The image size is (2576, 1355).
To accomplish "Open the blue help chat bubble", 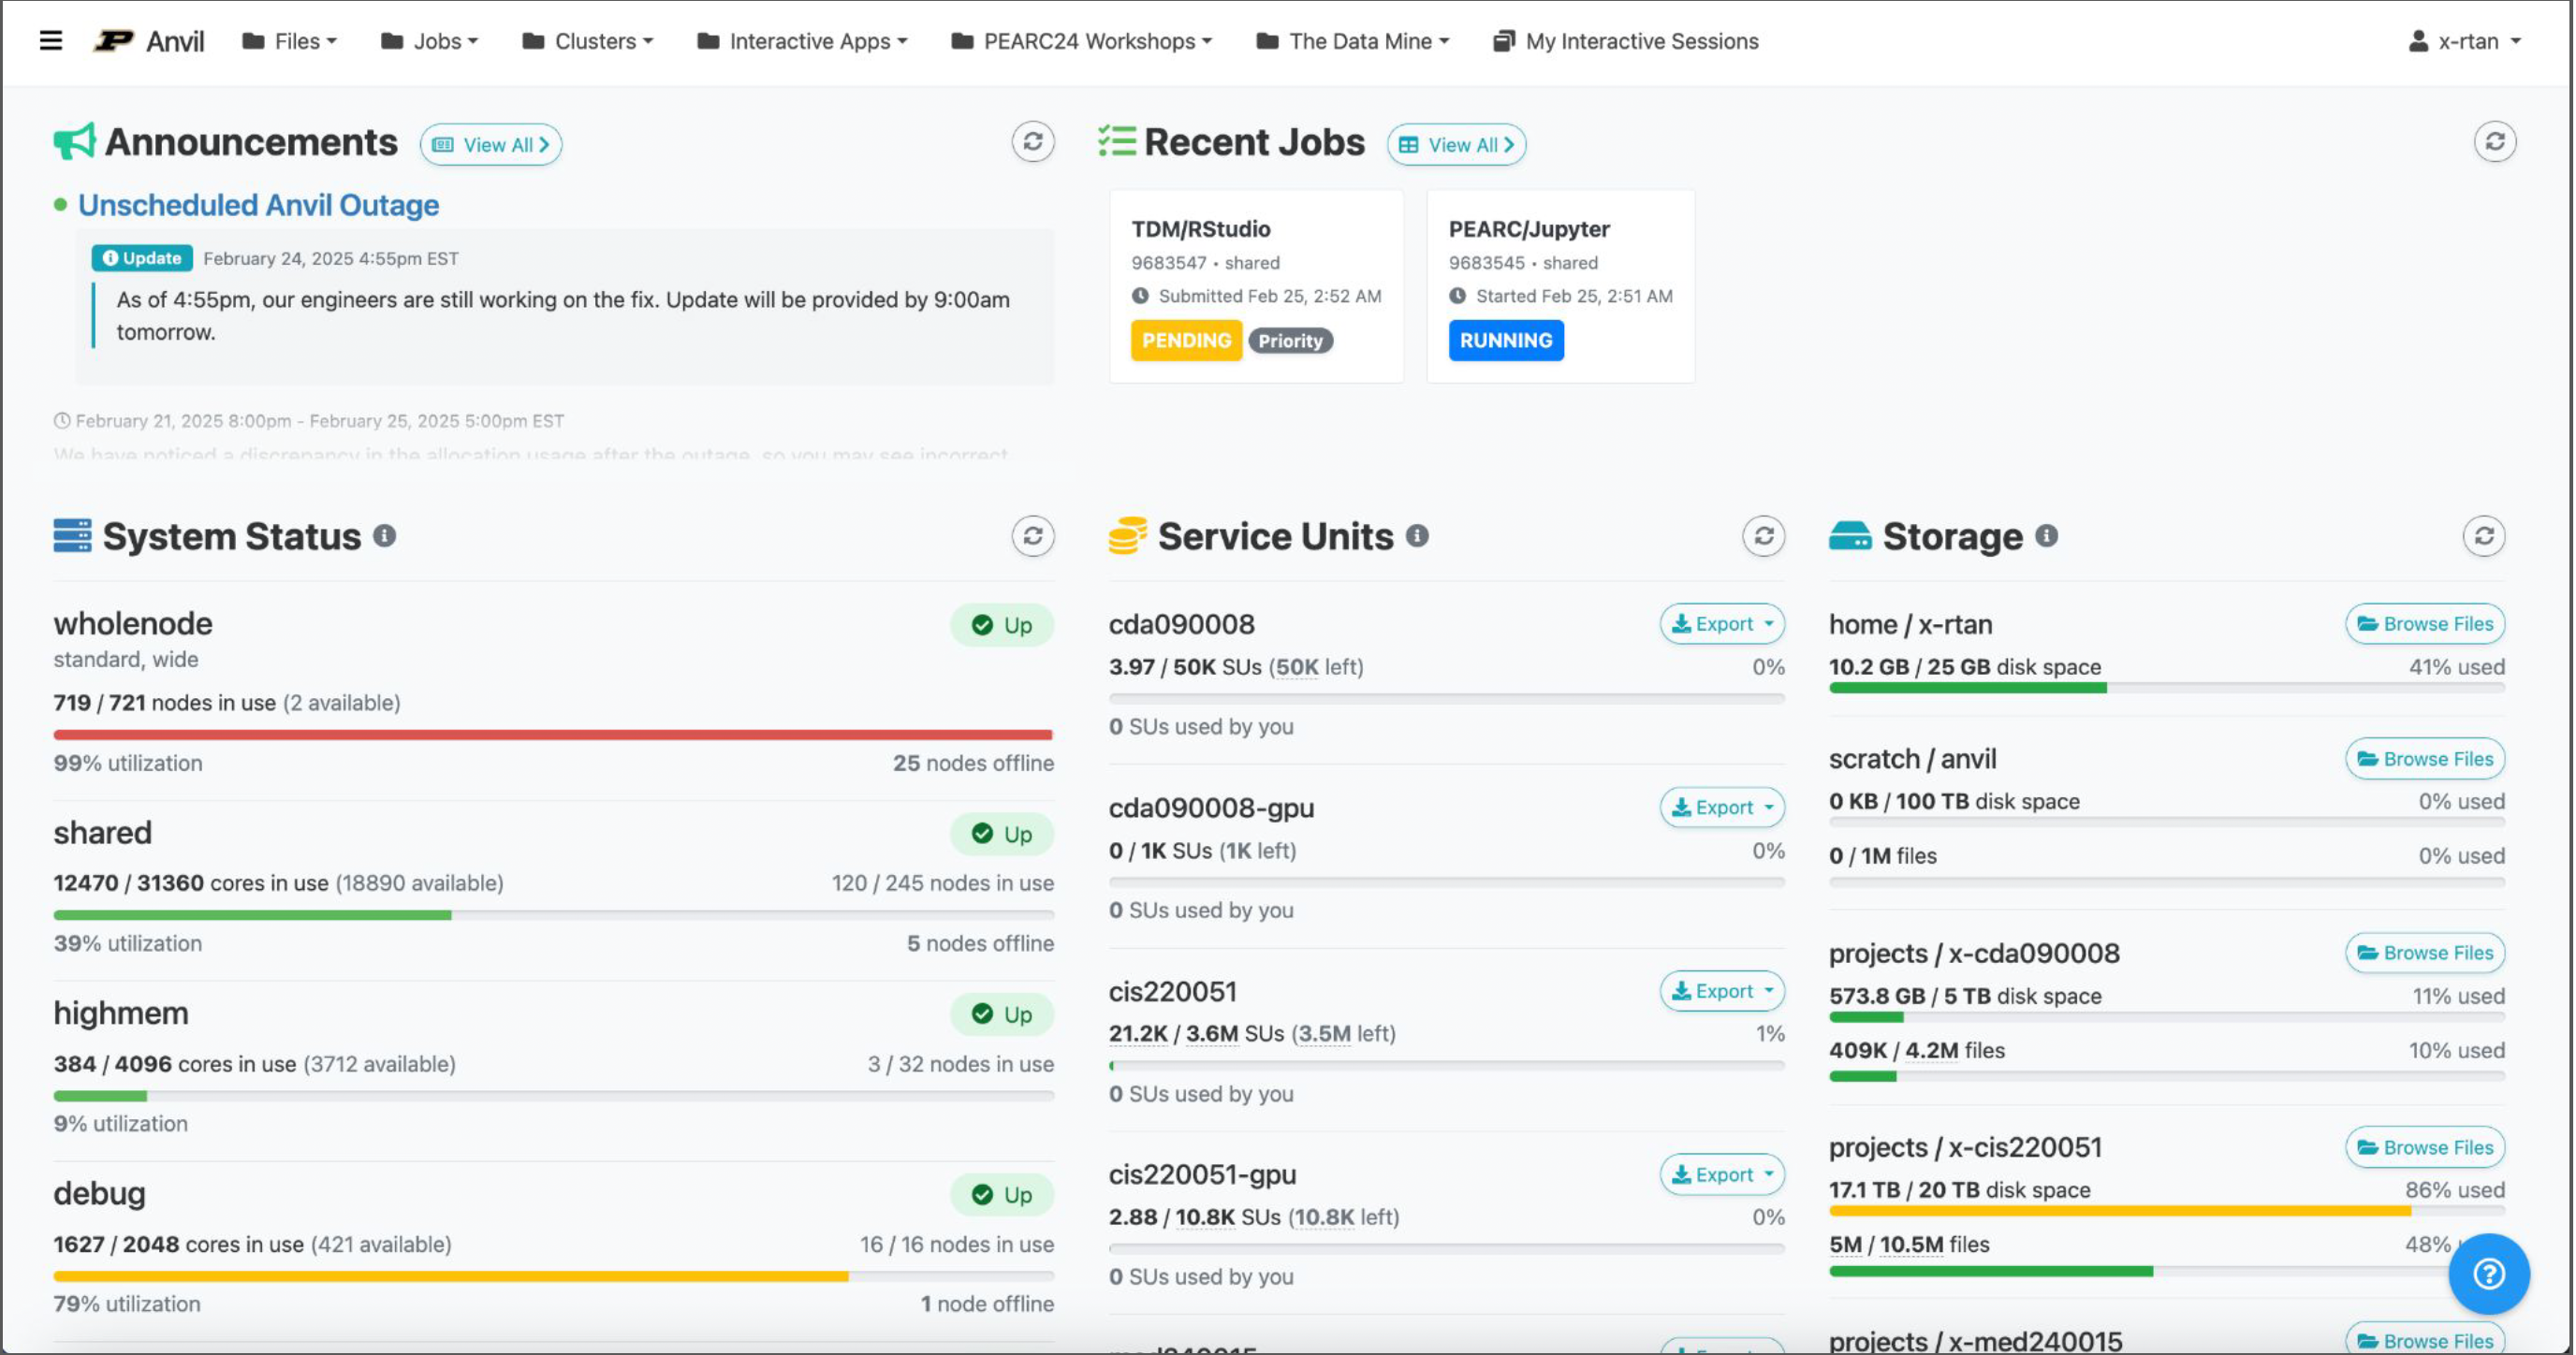I will pos(2488,1273).
